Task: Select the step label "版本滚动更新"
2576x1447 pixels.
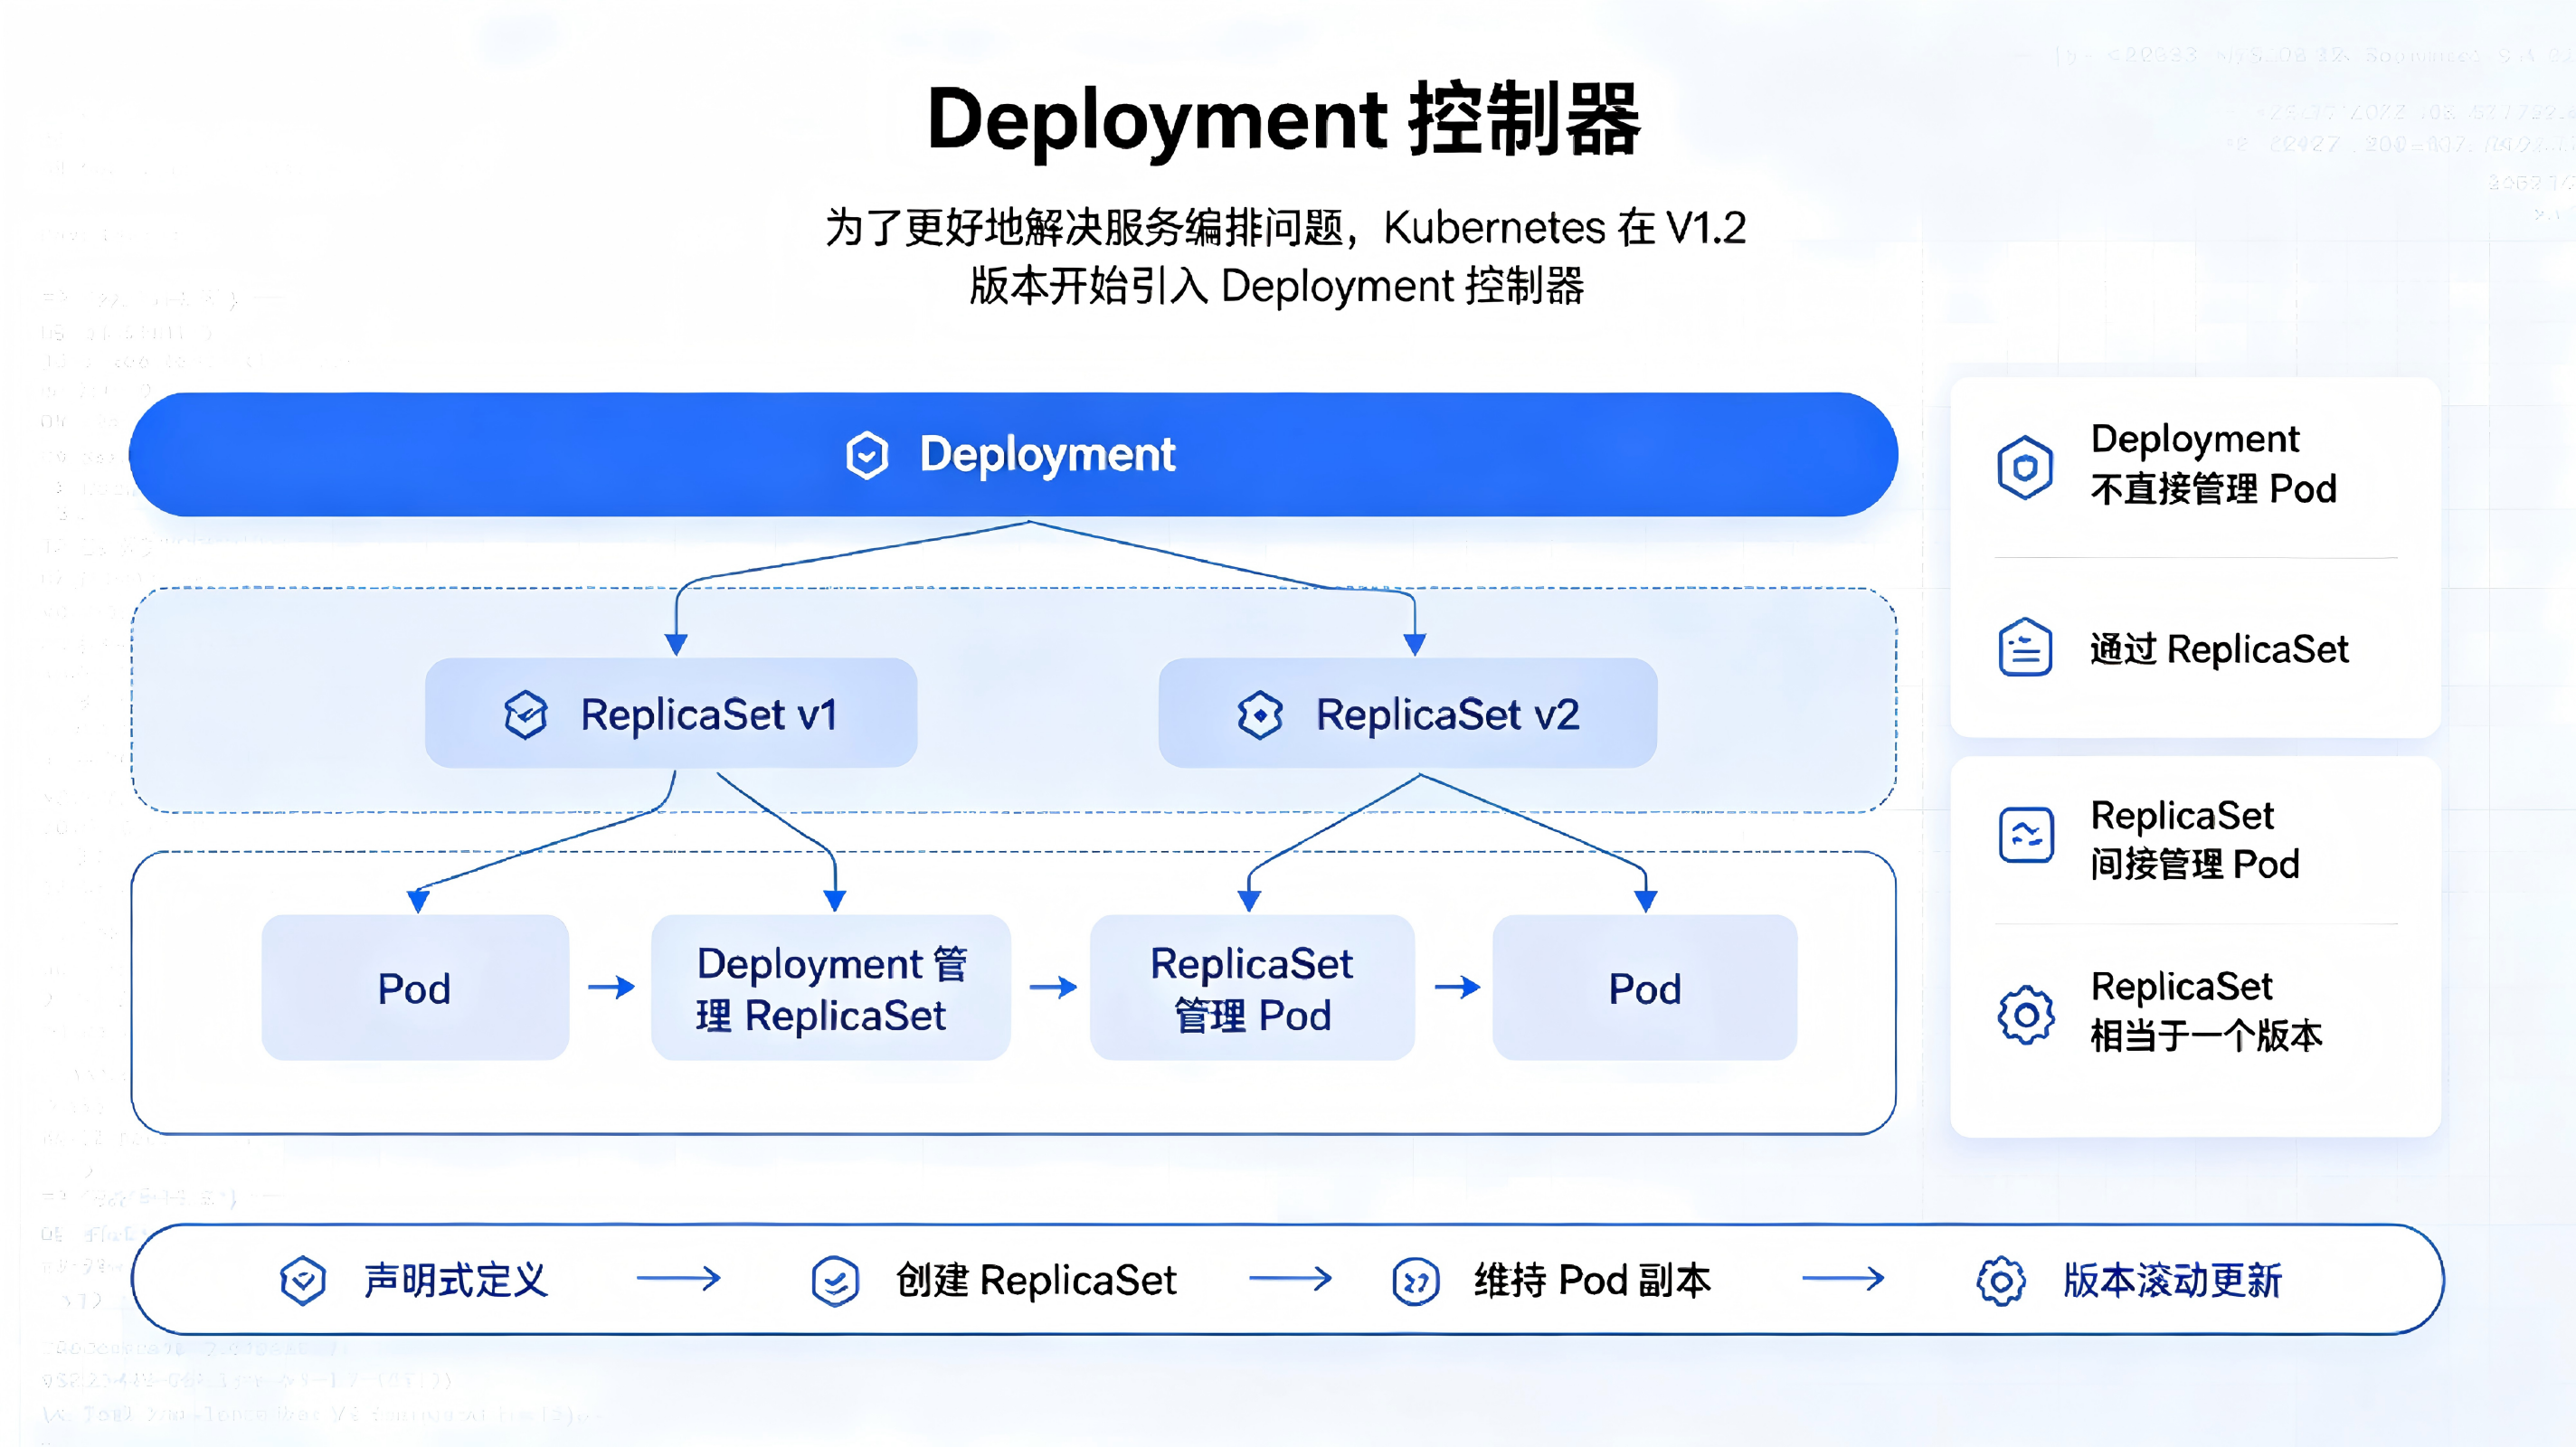Action: (2173, 1281)
